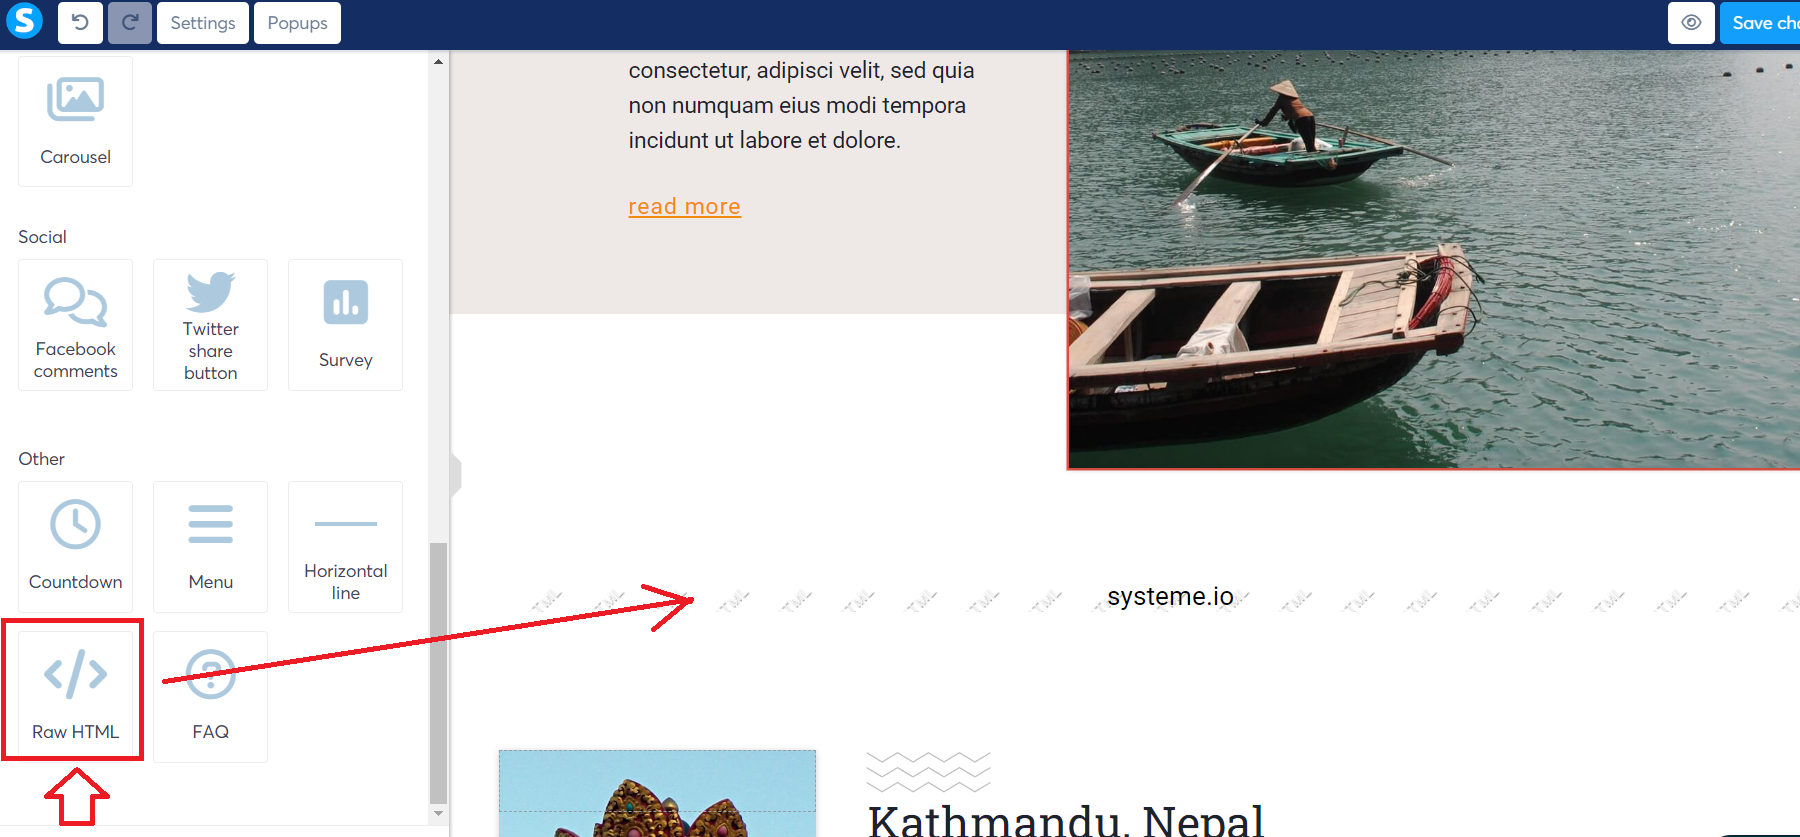Redo the last undone change
This screenshot has height=837, width=1800.
click(130, 23)
